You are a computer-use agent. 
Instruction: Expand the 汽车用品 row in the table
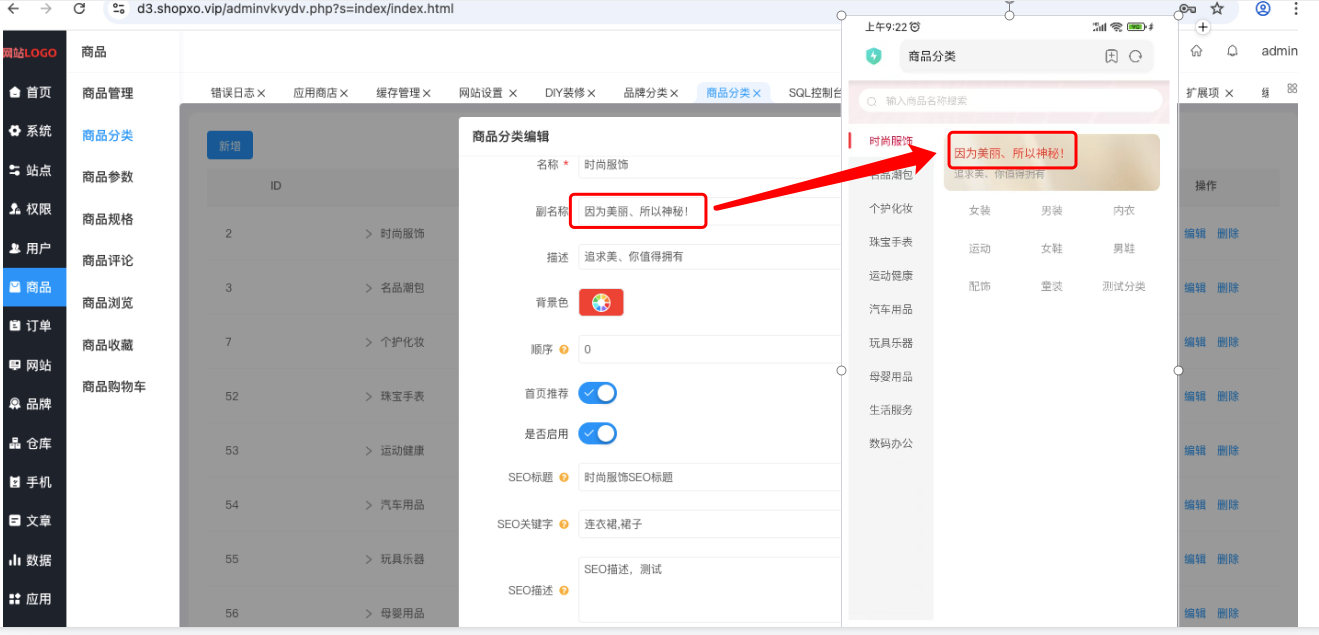point(368,505)
